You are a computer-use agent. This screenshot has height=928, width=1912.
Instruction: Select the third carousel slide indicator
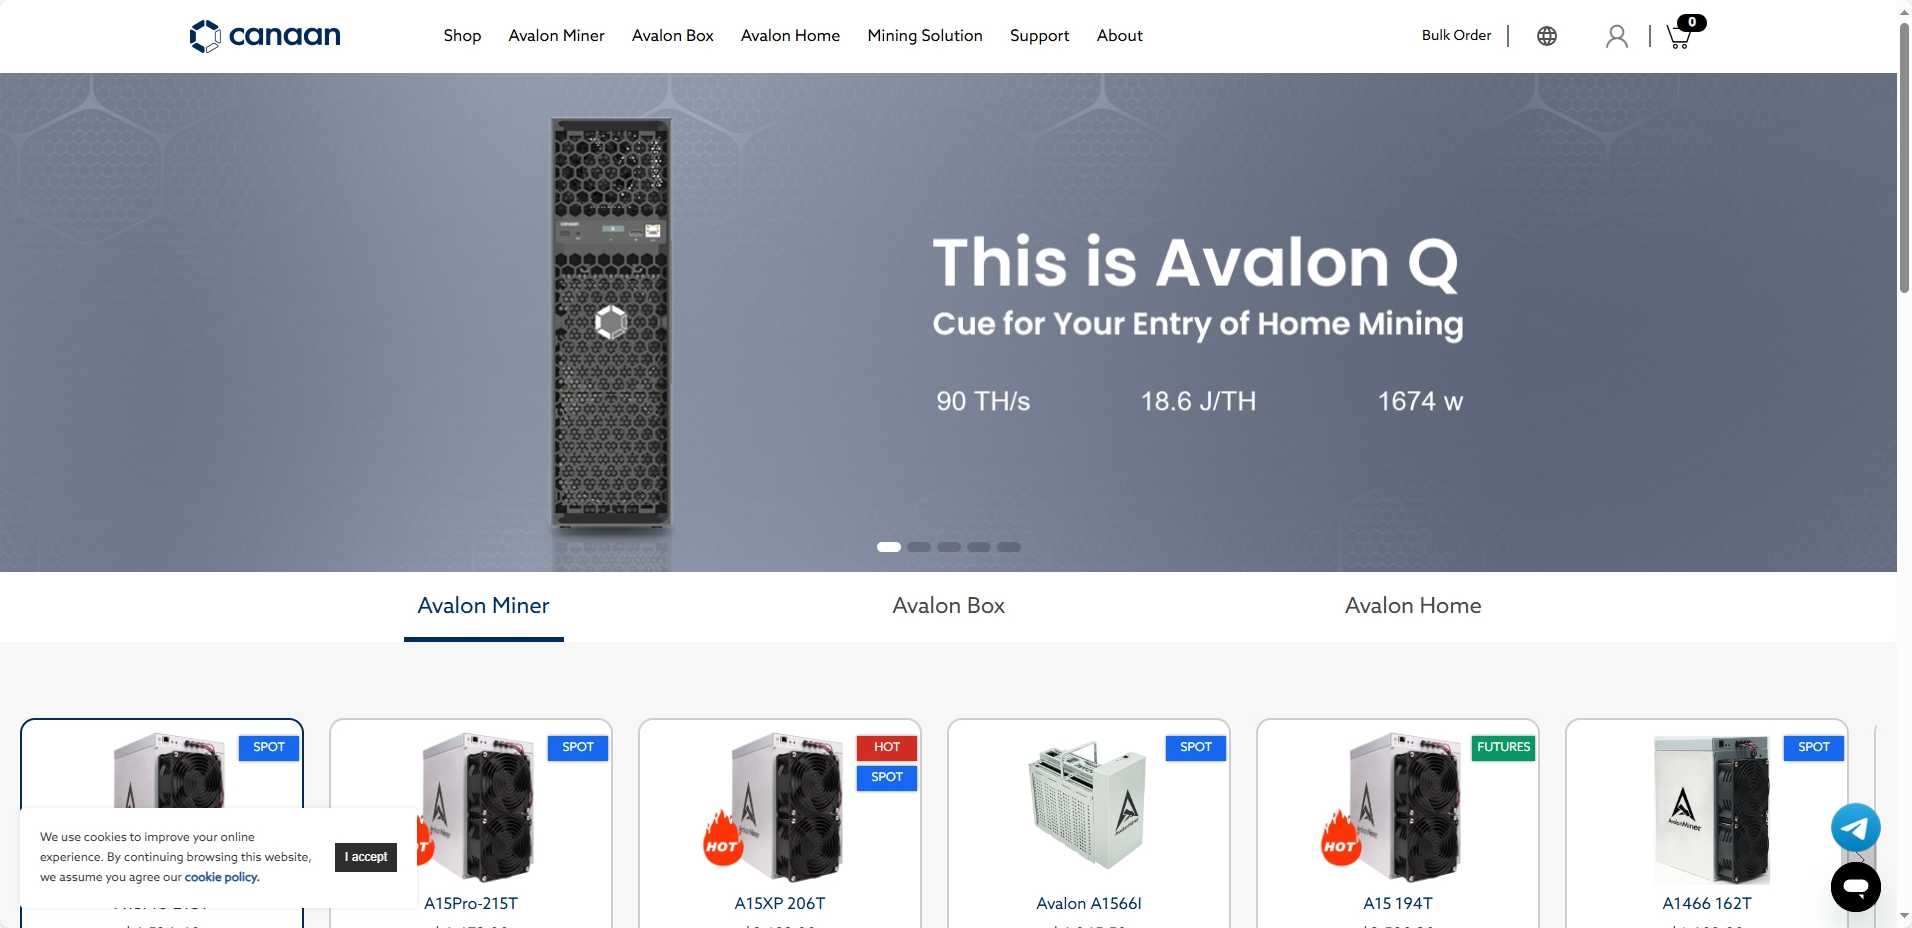(949, 547)
